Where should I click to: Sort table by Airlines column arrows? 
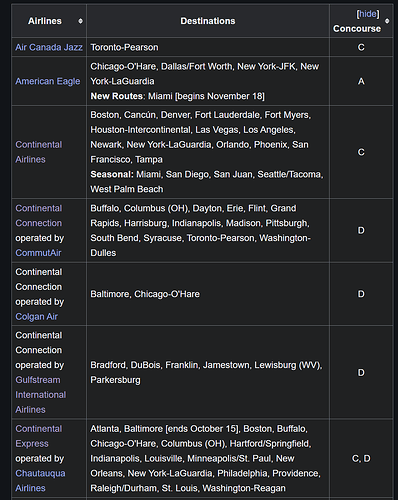click(80, 21)
